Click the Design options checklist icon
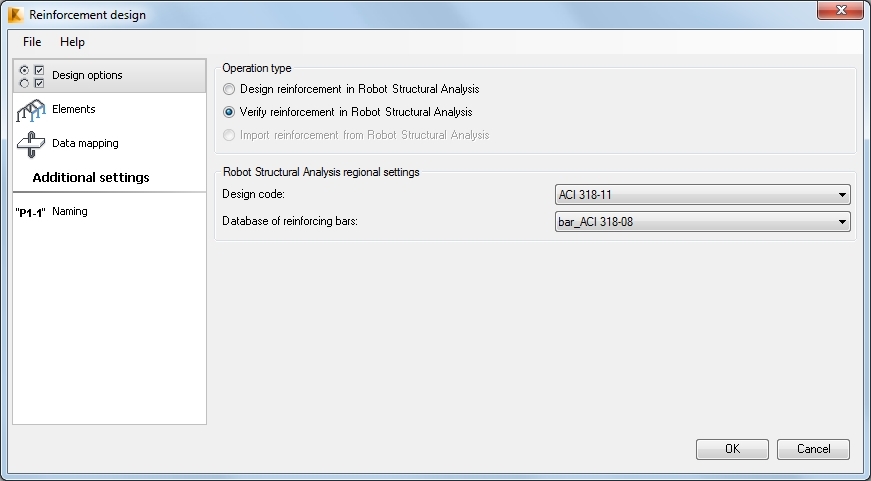Image resolution: width=871 pixels, height=481 pixels. [x=31, y=76]
